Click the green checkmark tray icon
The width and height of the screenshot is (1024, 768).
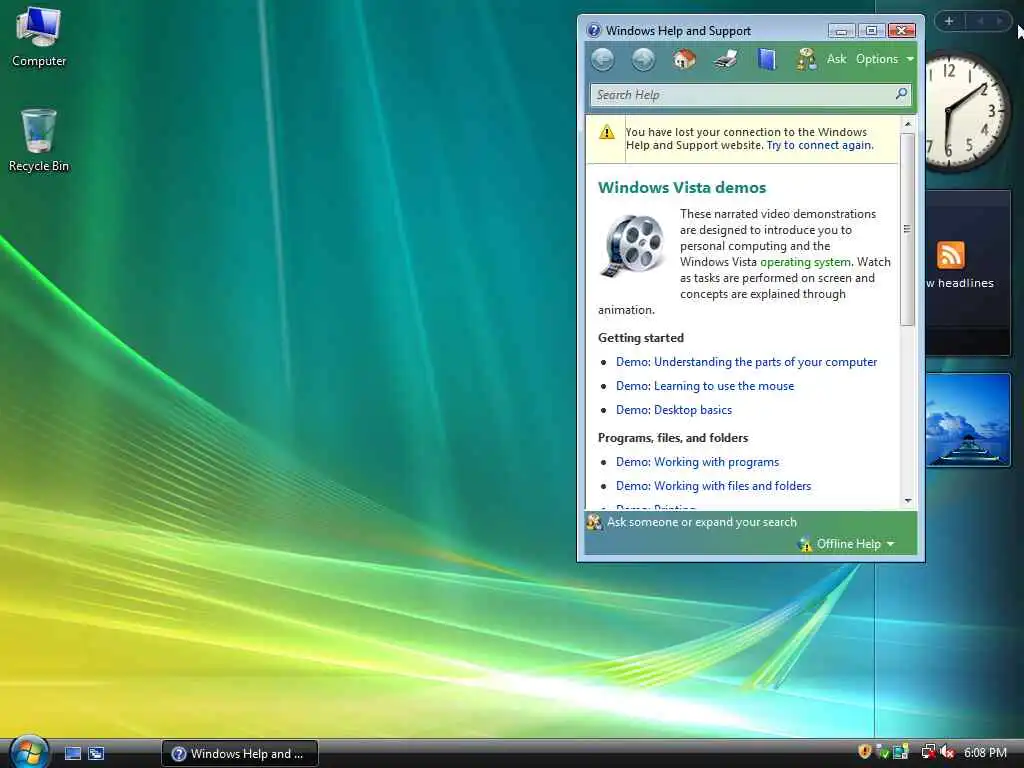click(883, 752)
